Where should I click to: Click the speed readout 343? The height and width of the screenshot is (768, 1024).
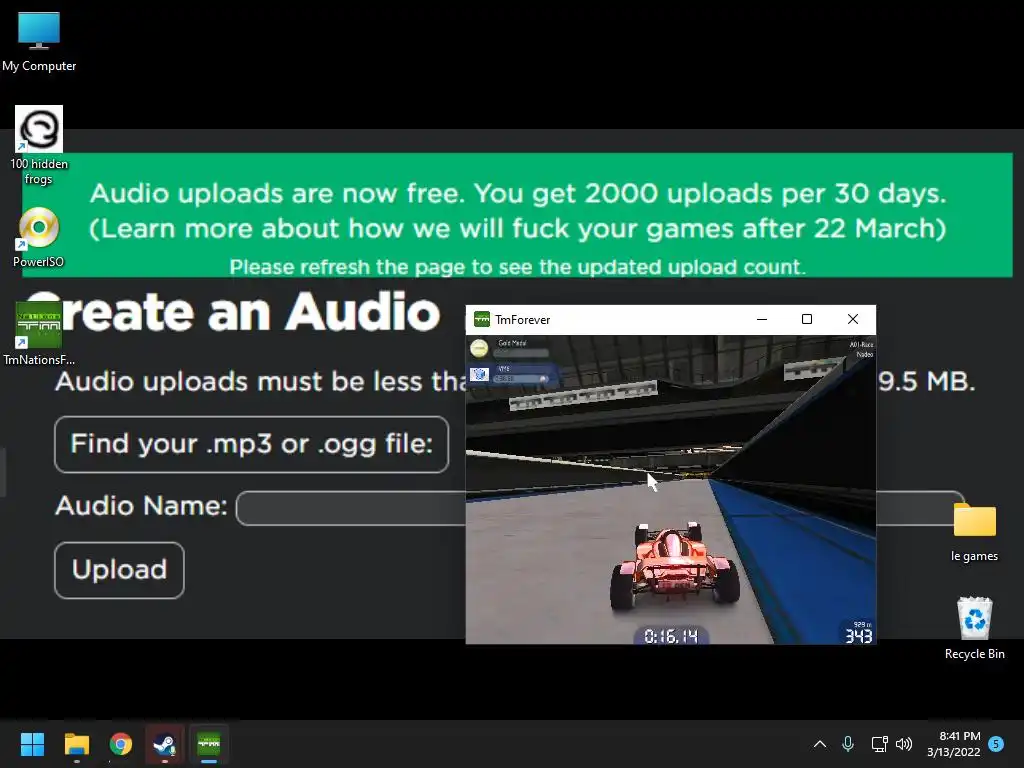point(858,636)
